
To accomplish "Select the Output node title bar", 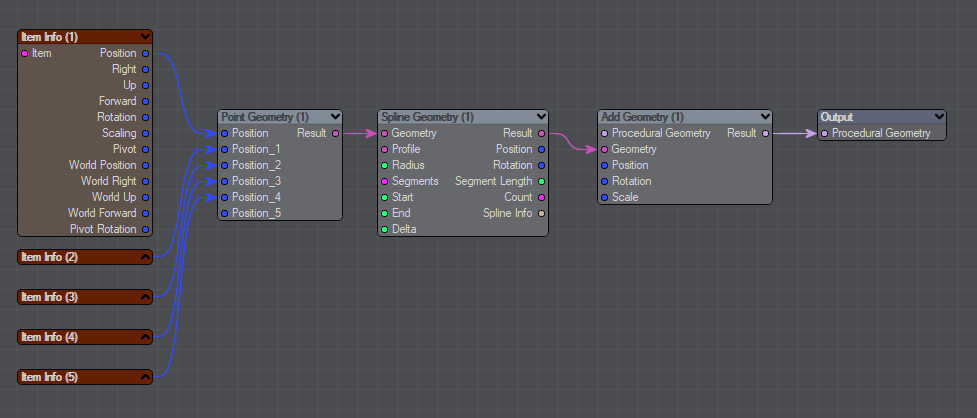I will [870, 117].
